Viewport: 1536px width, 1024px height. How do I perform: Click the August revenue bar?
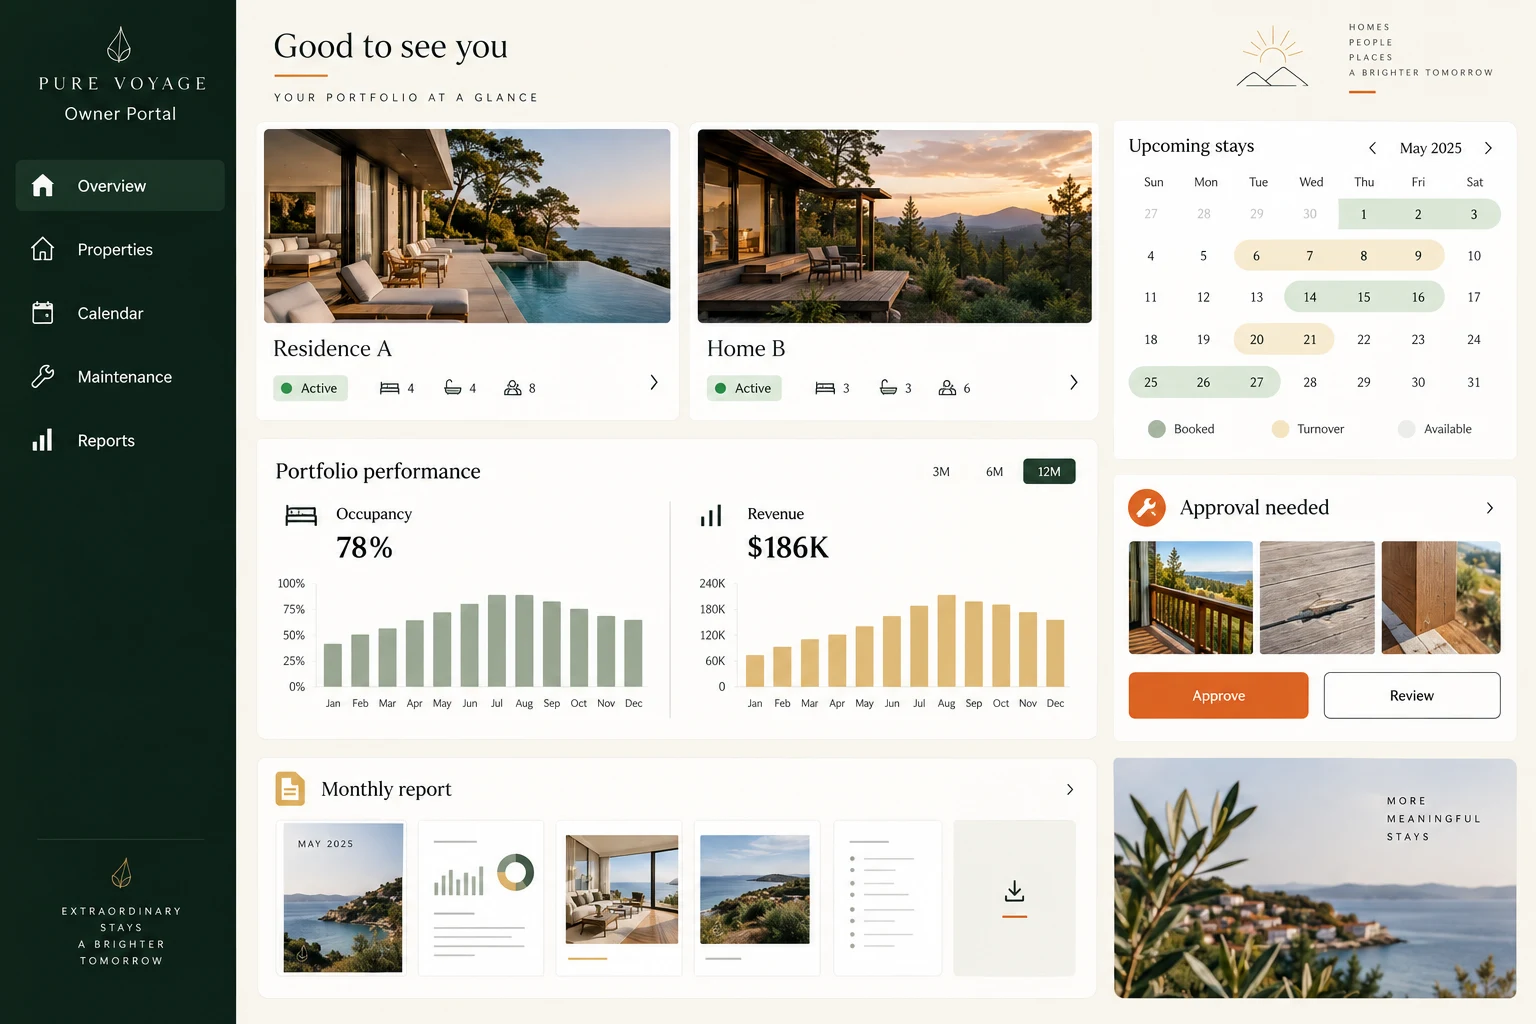[946, 640]
